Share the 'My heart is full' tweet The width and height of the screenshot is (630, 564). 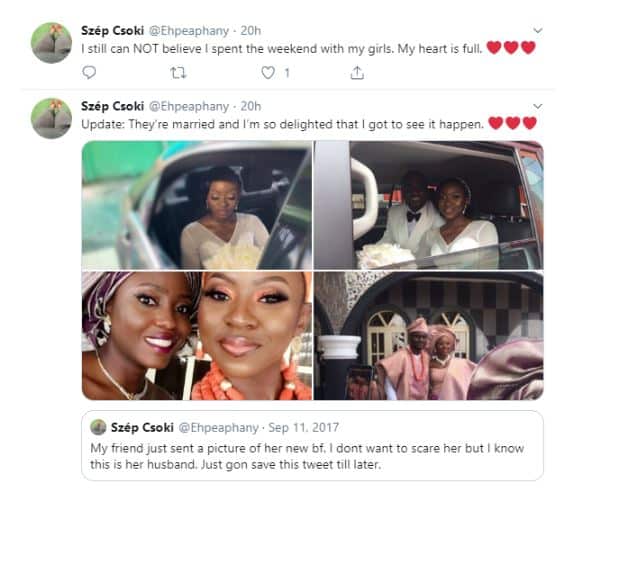click(357, 72)
